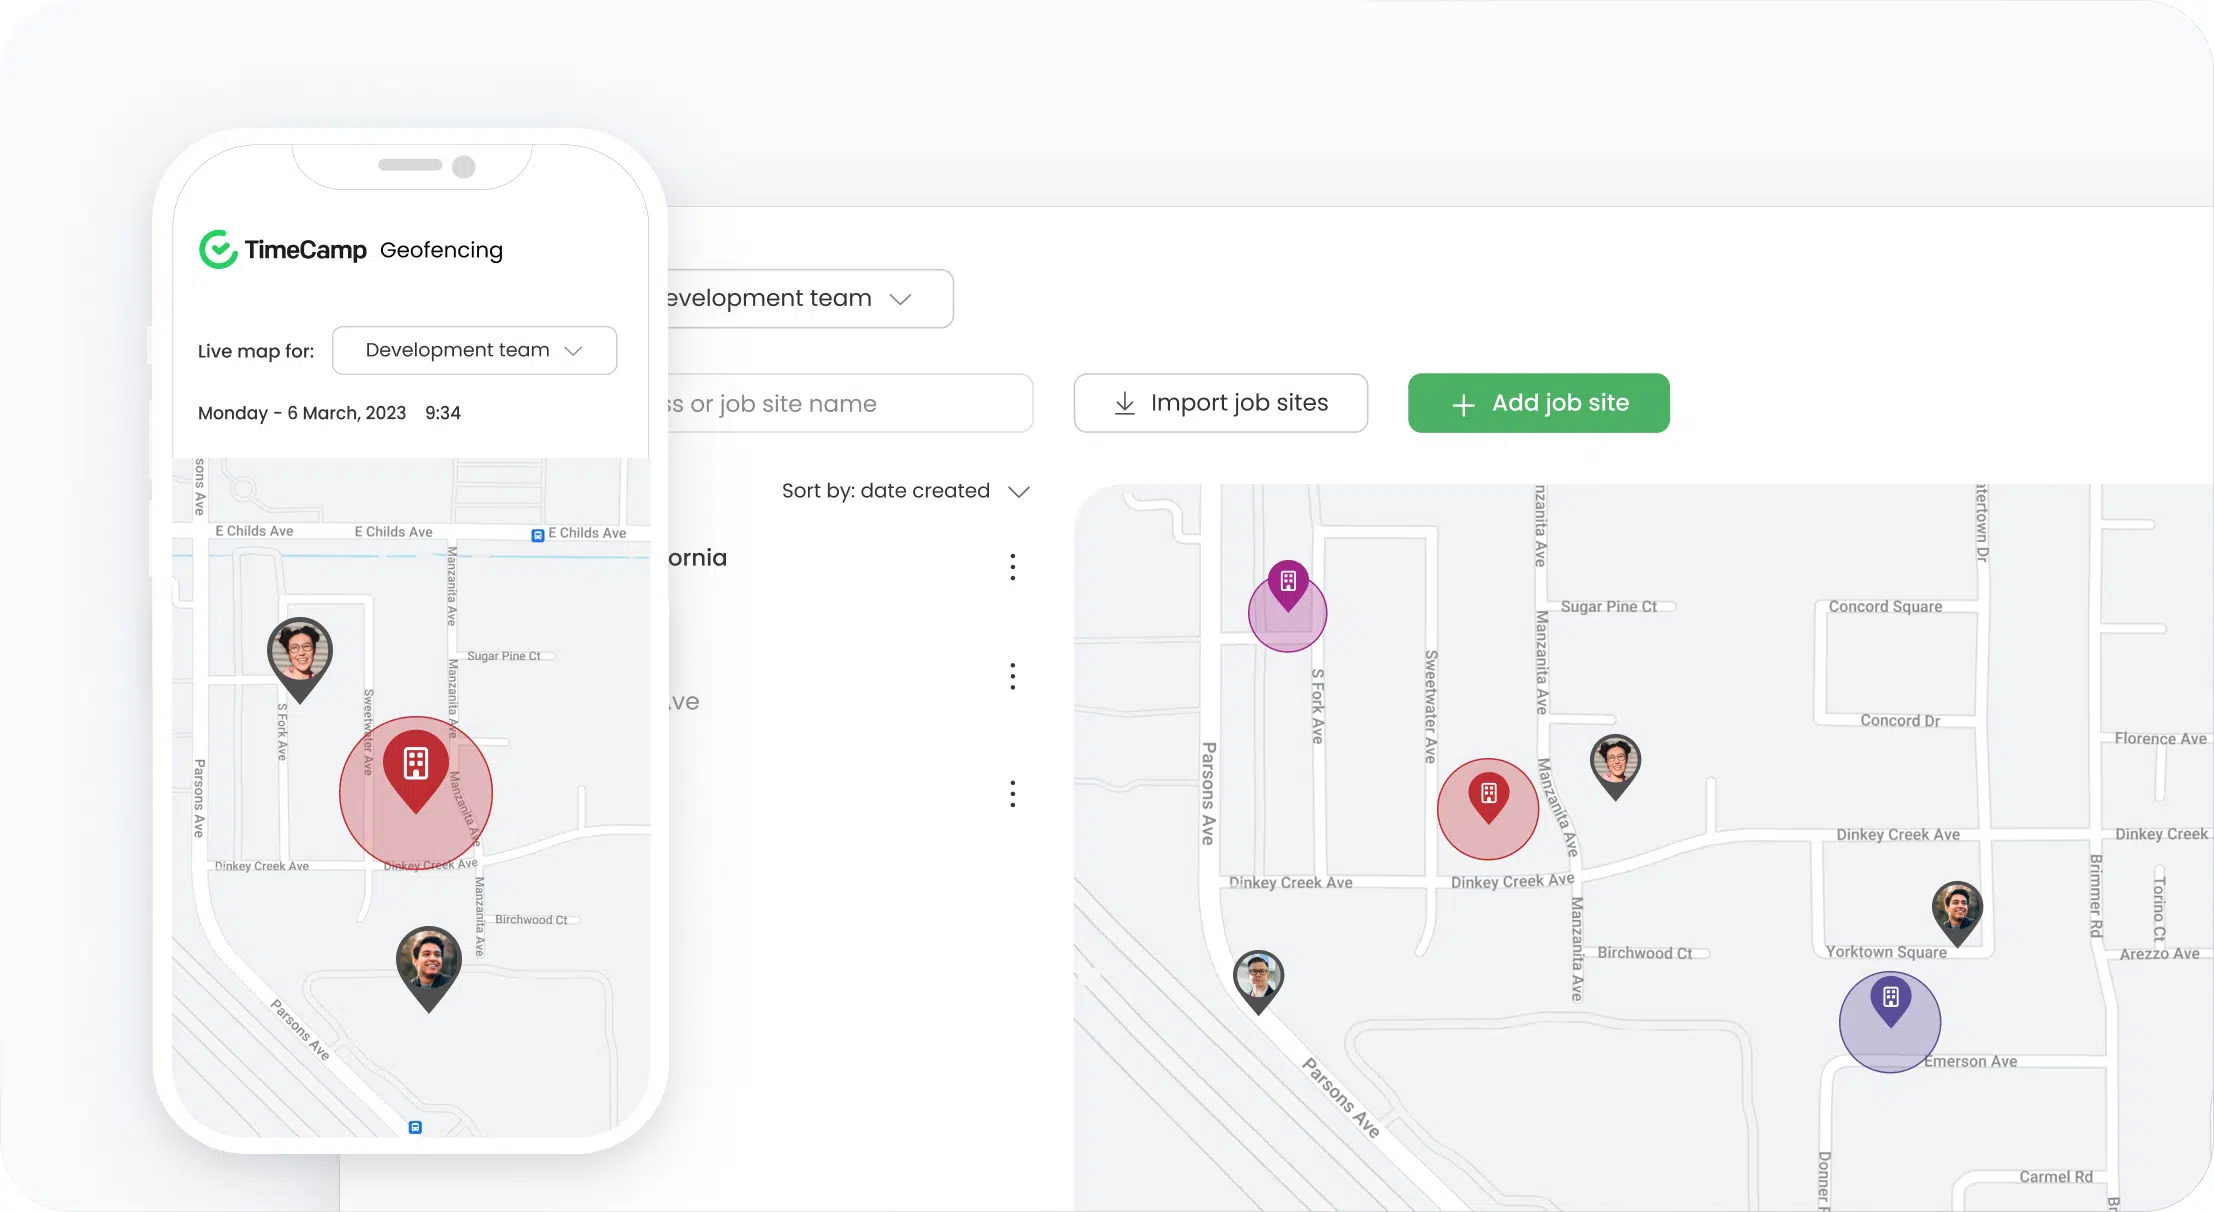2214x1212 pixels.
Task: Select employee avatar pin right of Manzanita Ave on desktop
Action: [1615, 762]
